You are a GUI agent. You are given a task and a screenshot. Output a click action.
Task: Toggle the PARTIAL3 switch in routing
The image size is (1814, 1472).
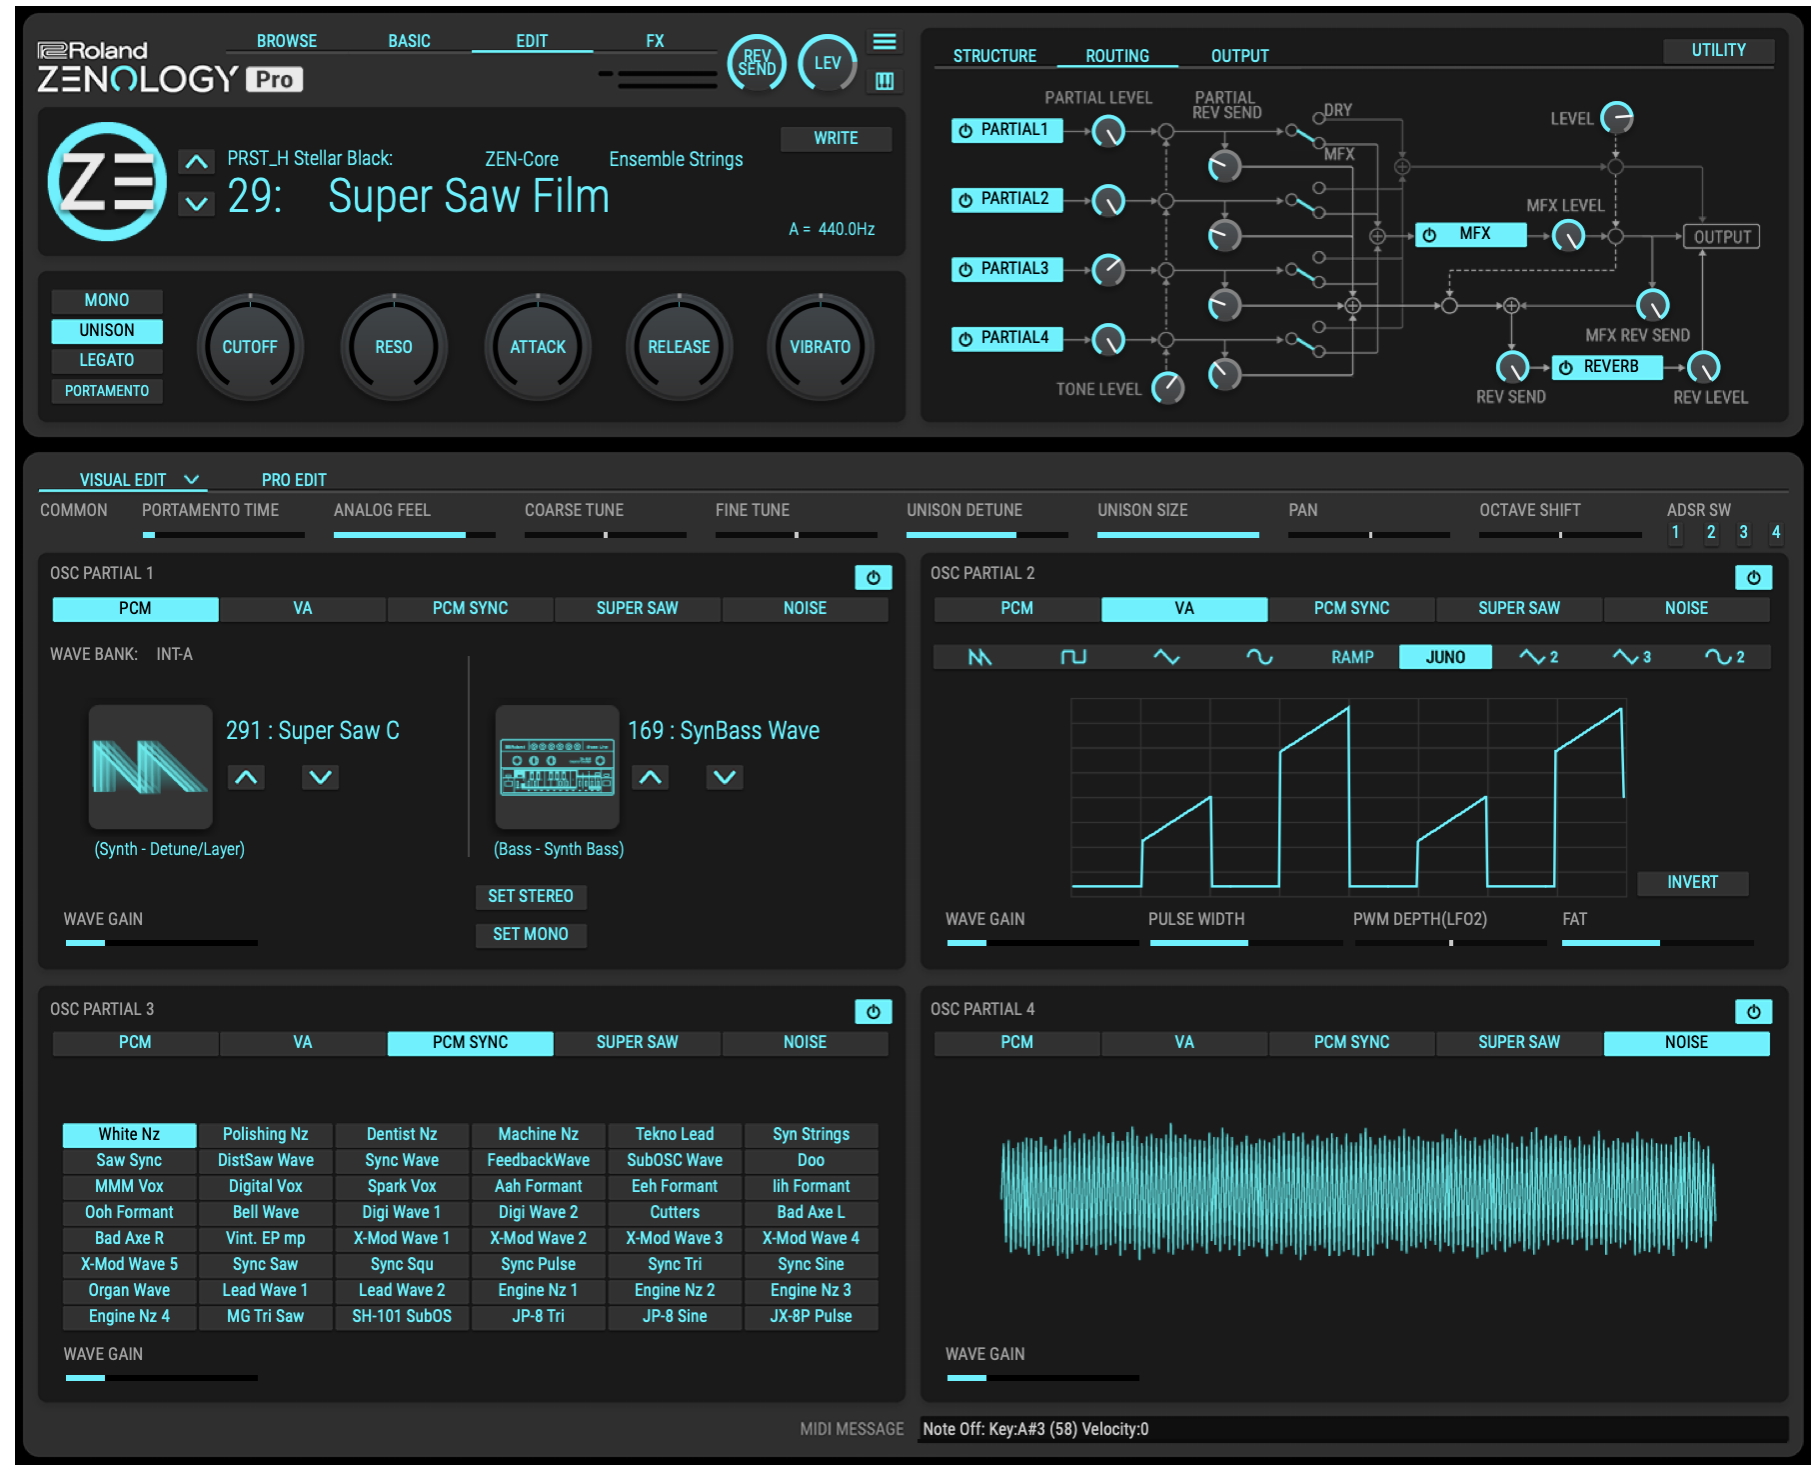pyautogui.click(x=1005, y=269)
